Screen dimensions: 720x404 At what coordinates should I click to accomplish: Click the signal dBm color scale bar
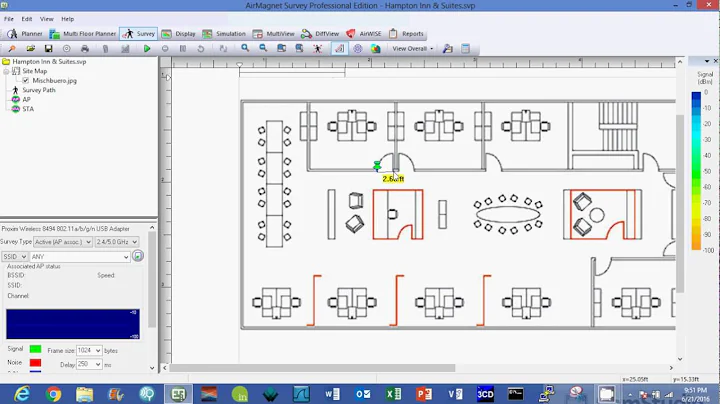pyautogui.click(x=696, y=171)
